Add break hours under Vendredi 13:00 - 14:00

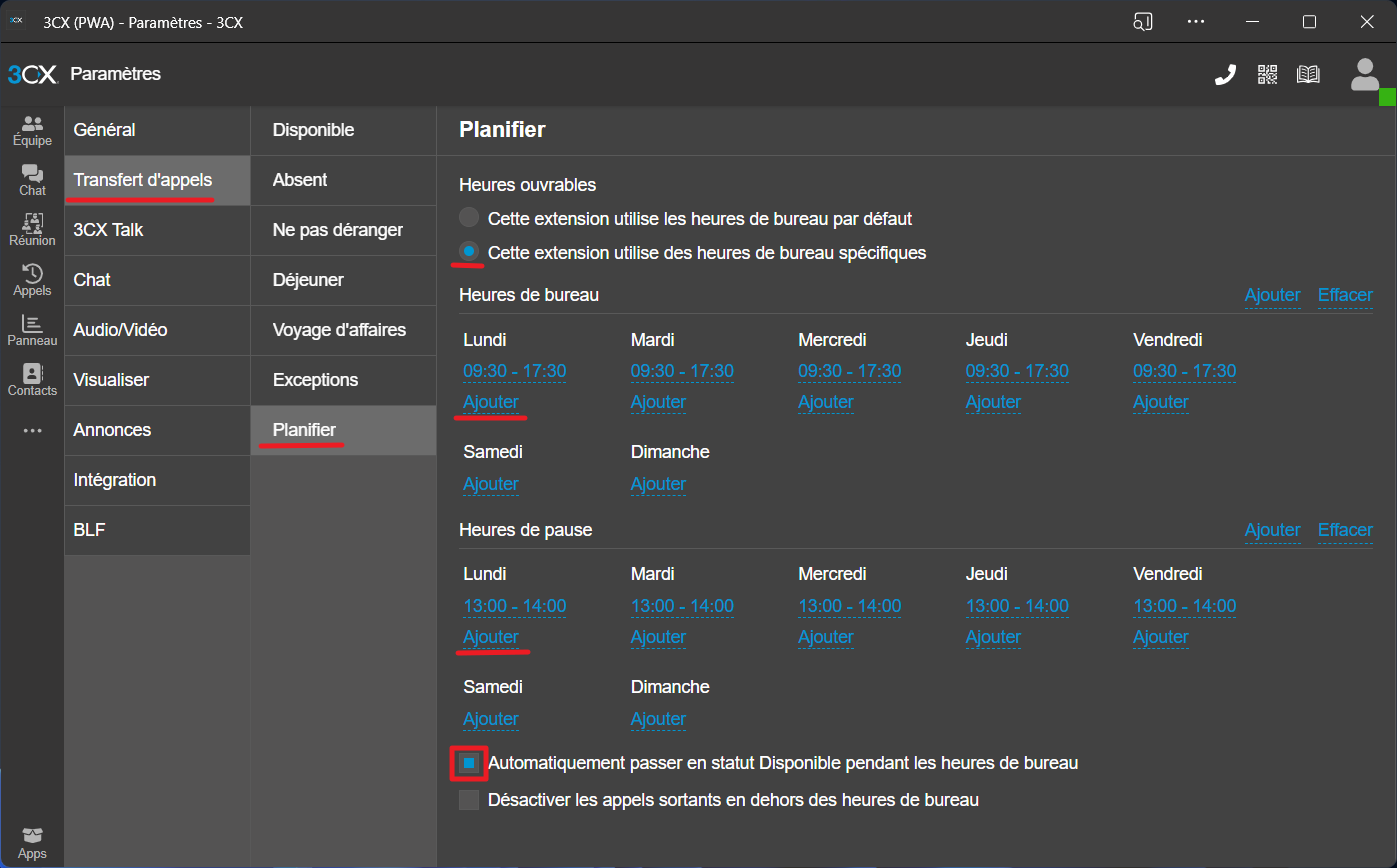point(1161,637)
